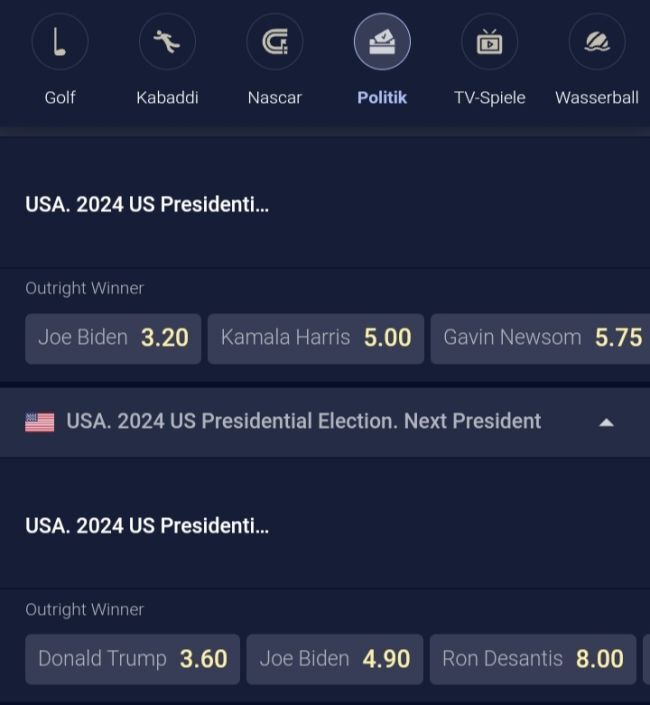650x705 pixels.
Task: Open the second USA 2024 US Presidenti... event
Action: pyautogui.click(x=147, y=525)
